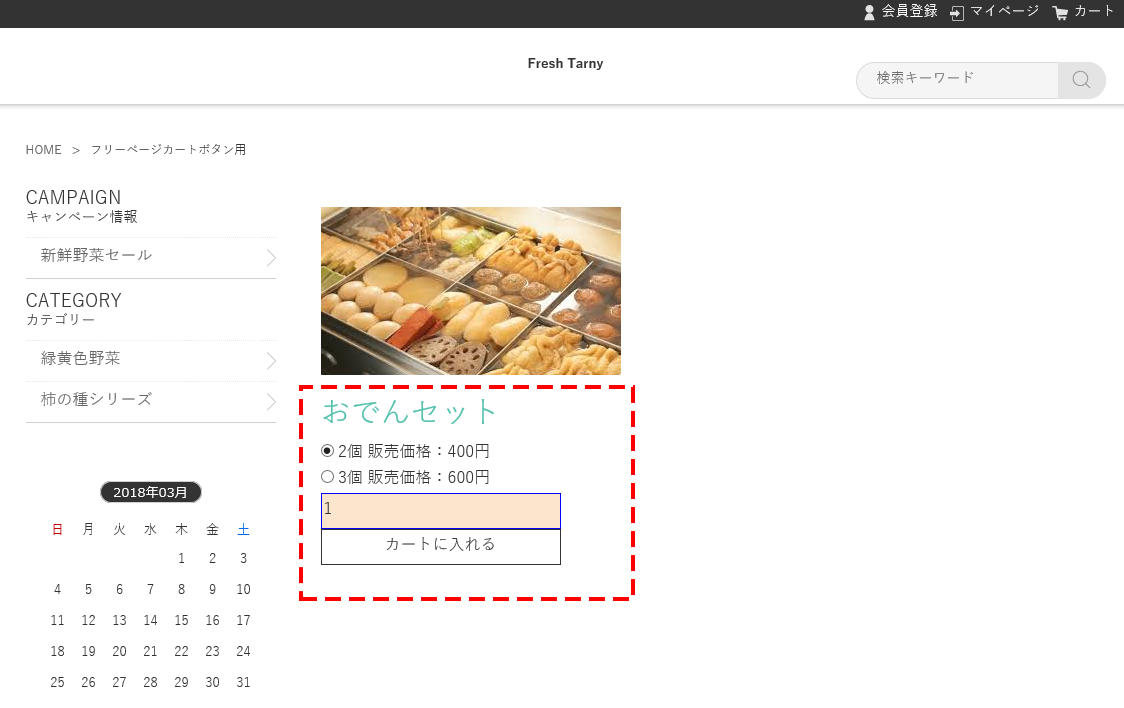Select the 2個 400円 radio option
The width and height of the screenshot is (1124, 708).
point(328,451)
